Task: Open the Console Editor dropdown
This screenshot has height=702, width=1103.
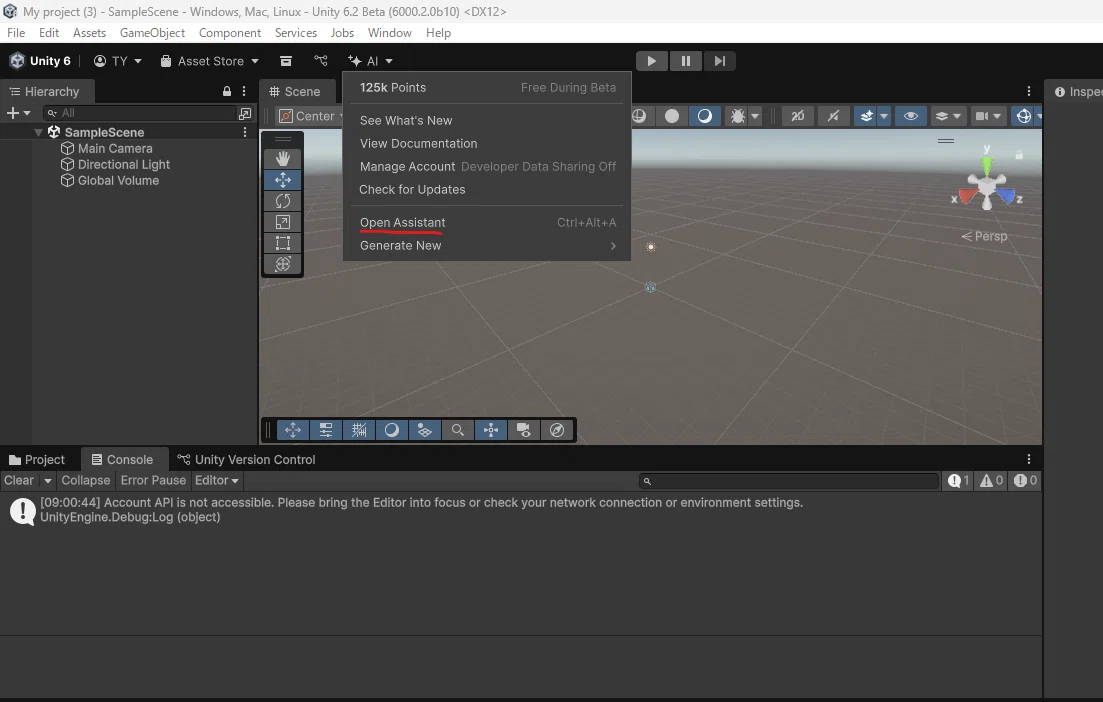Action: pyautogui.click(x=217, y=480)
